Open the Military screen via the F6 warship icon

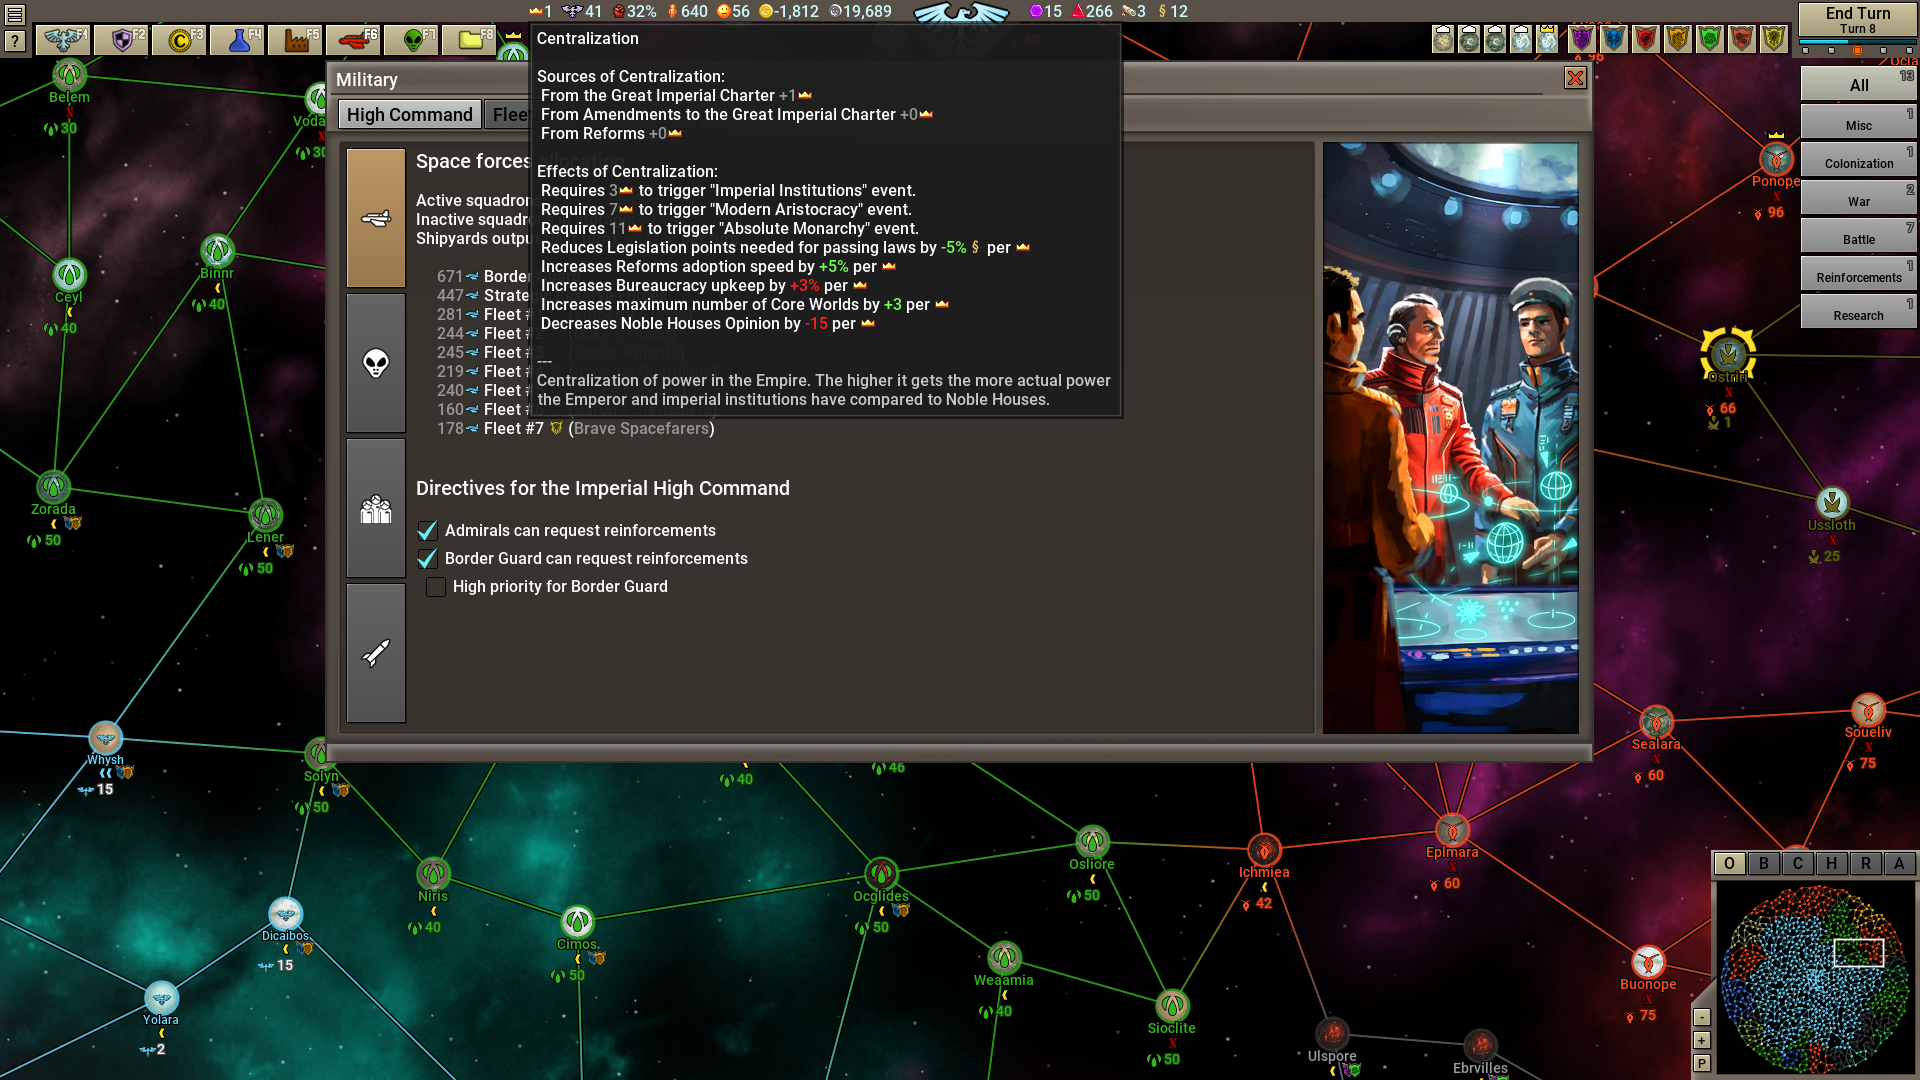pos(352,40)
